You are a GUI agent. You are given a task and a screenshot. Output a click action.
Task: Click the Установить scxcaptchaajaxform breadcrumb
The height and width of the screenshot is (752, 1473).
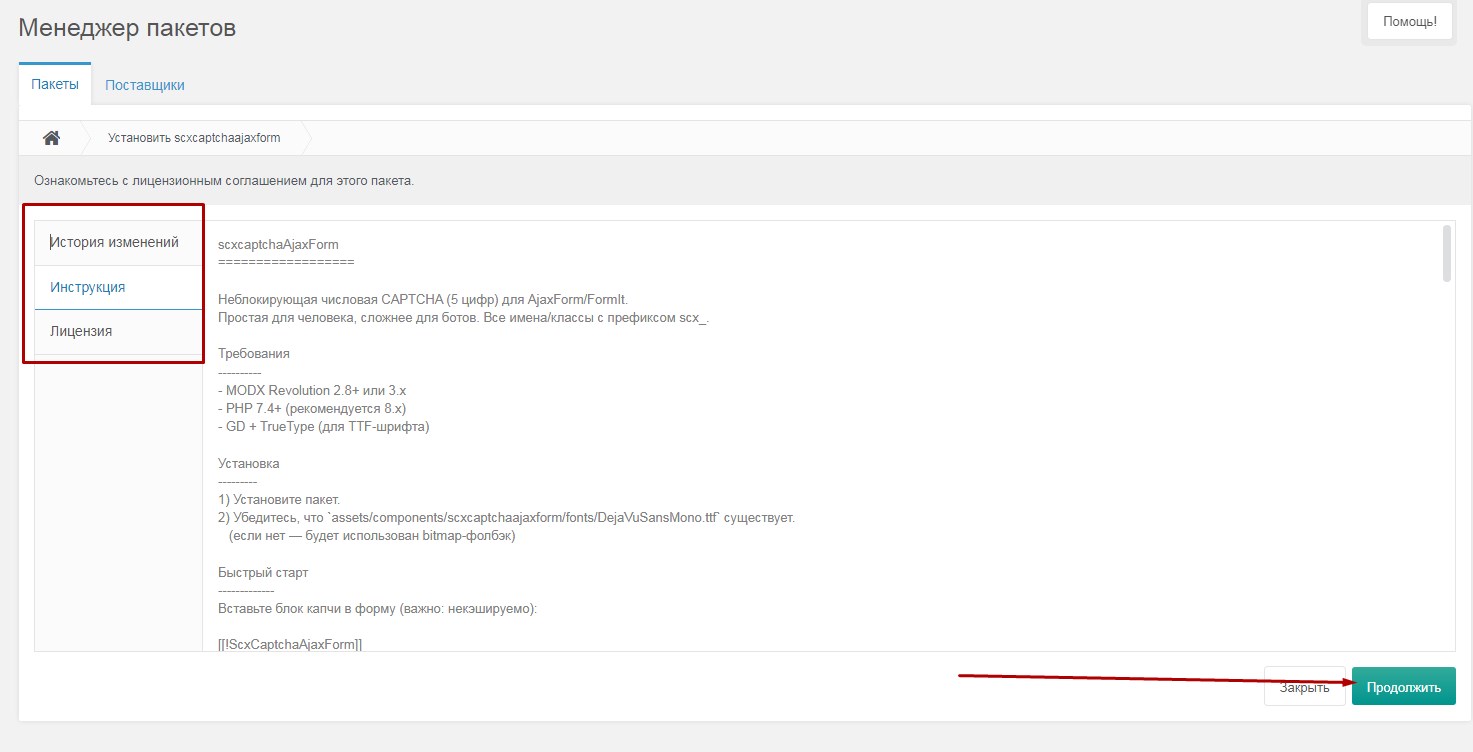194,138
